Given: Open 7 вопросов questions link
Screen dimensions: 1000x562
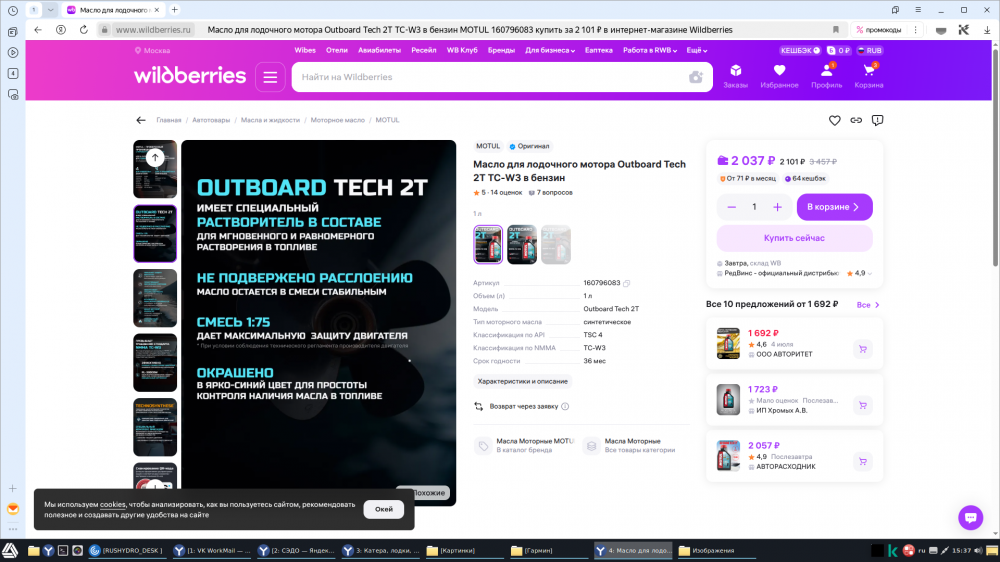Looking at the screenshot, I should tap(550, 193).
